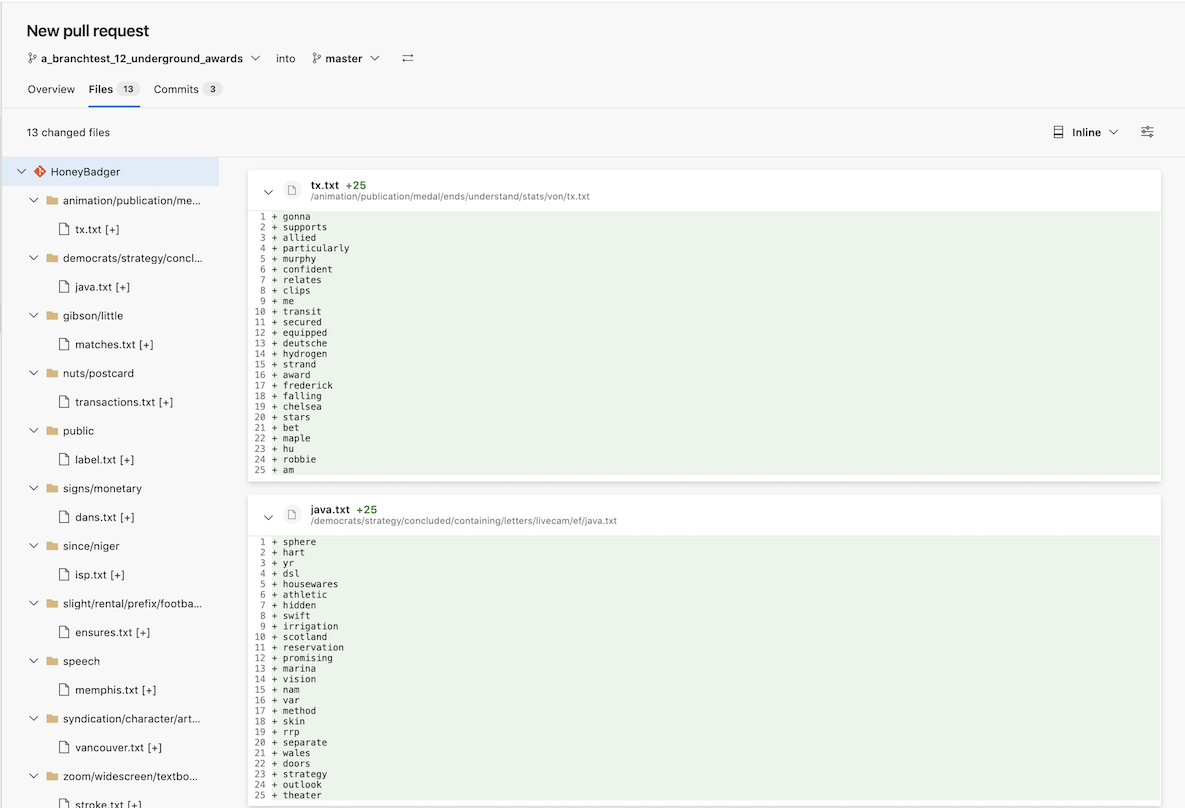Click file icon next to memphis.txt

pos(64,689)
